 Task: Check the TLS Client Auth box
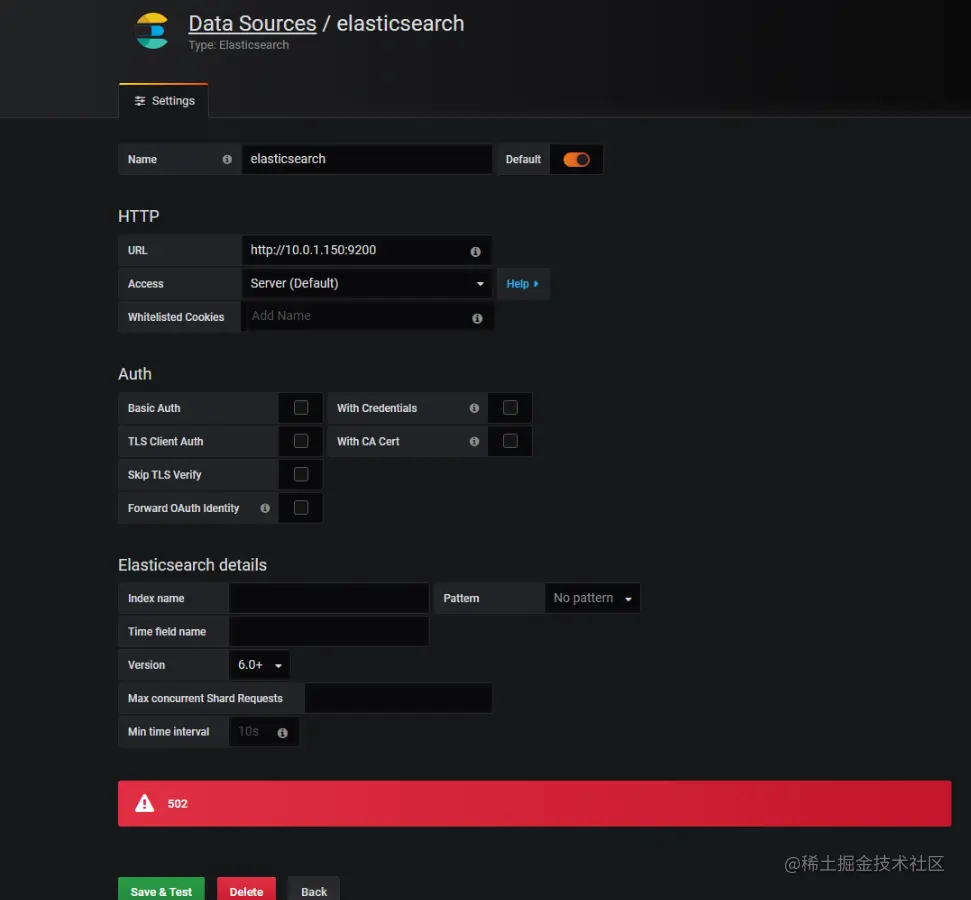[x=301, y=441]
